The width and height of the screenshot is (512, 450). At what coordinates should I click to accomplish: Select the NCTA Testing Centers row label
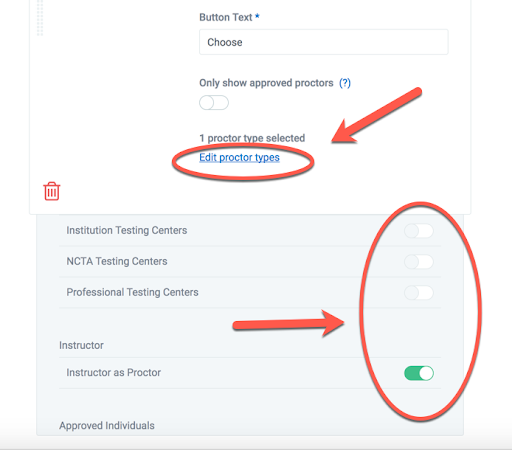pyautogui.click(x=117, y=261)
